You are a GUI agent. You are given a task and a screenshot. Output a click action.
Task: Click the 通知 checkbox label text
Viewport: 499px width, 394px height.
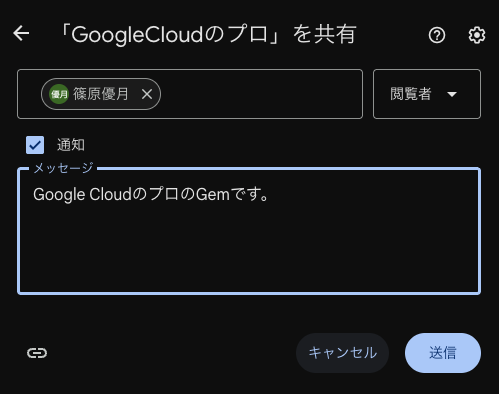click(x=71, y=145)
